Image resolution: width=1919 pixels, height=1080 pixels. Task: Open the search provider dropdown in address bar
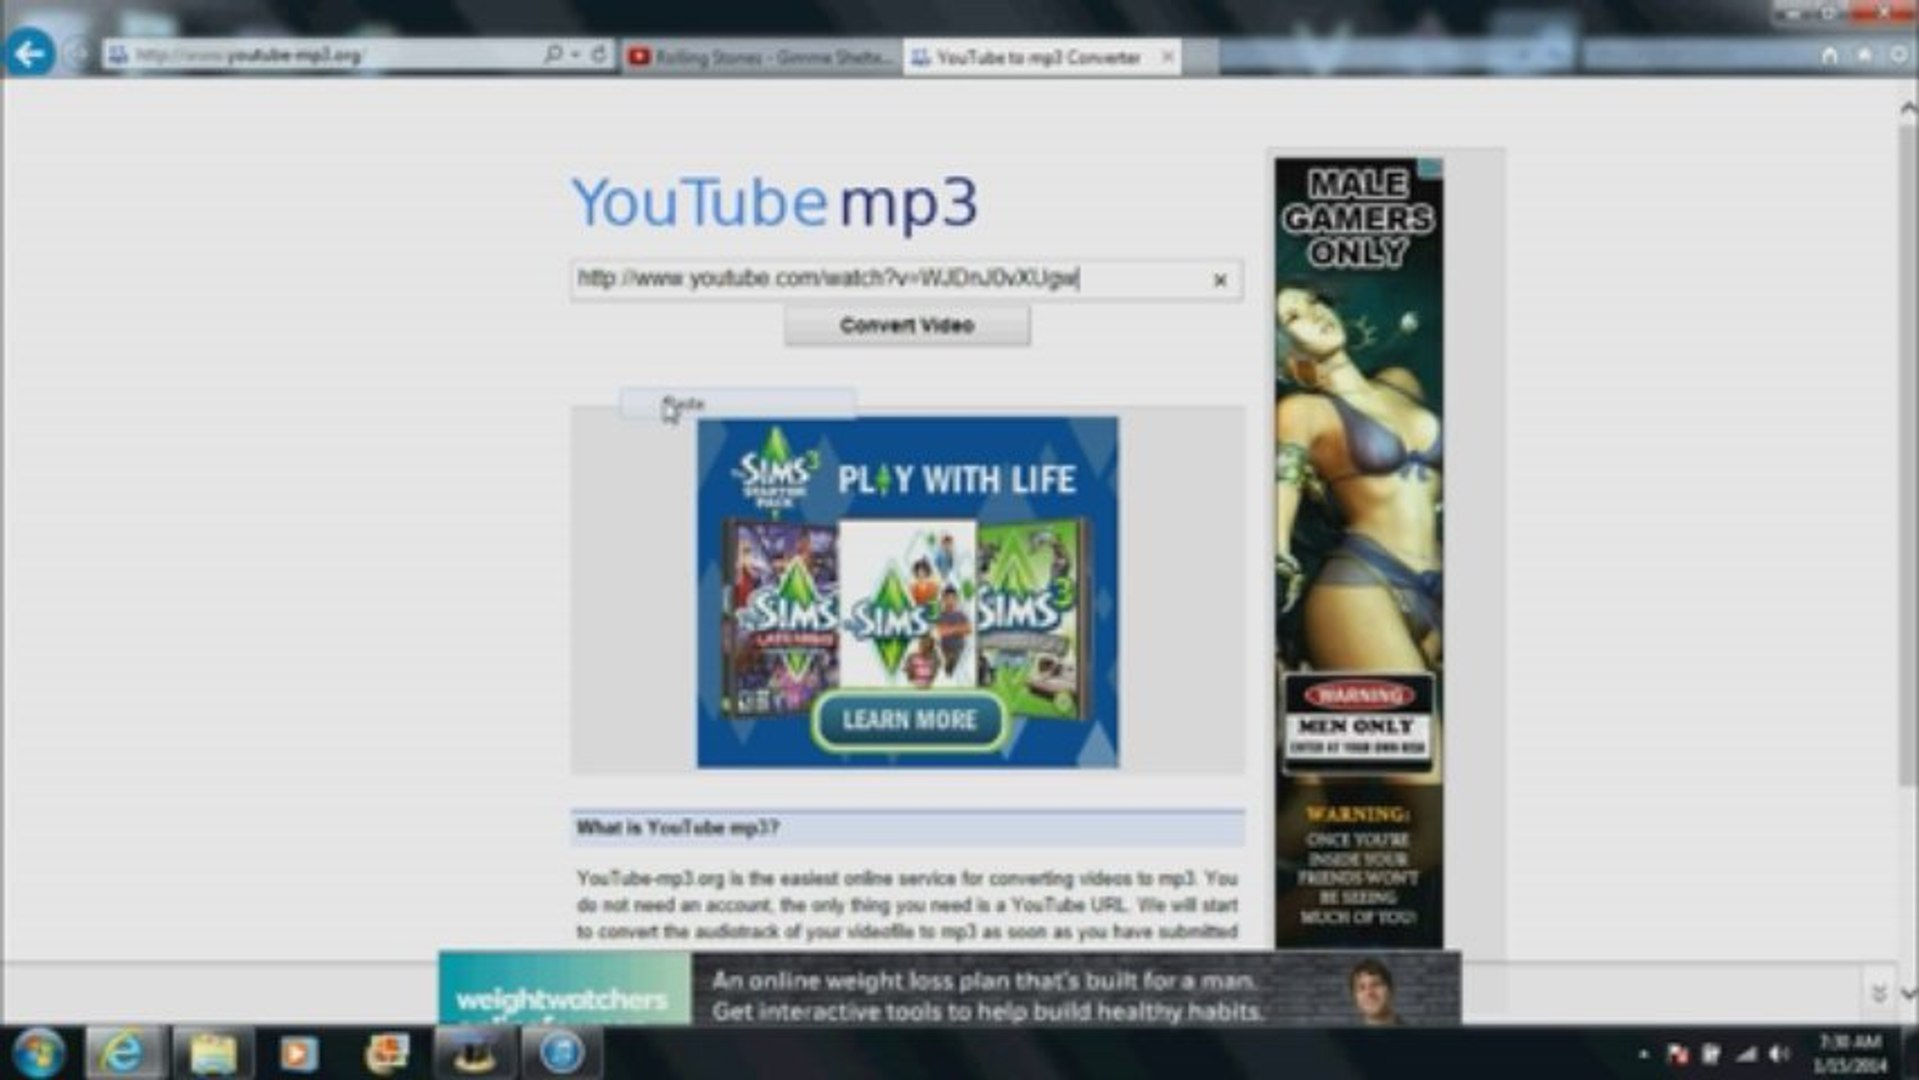(576, 53)
